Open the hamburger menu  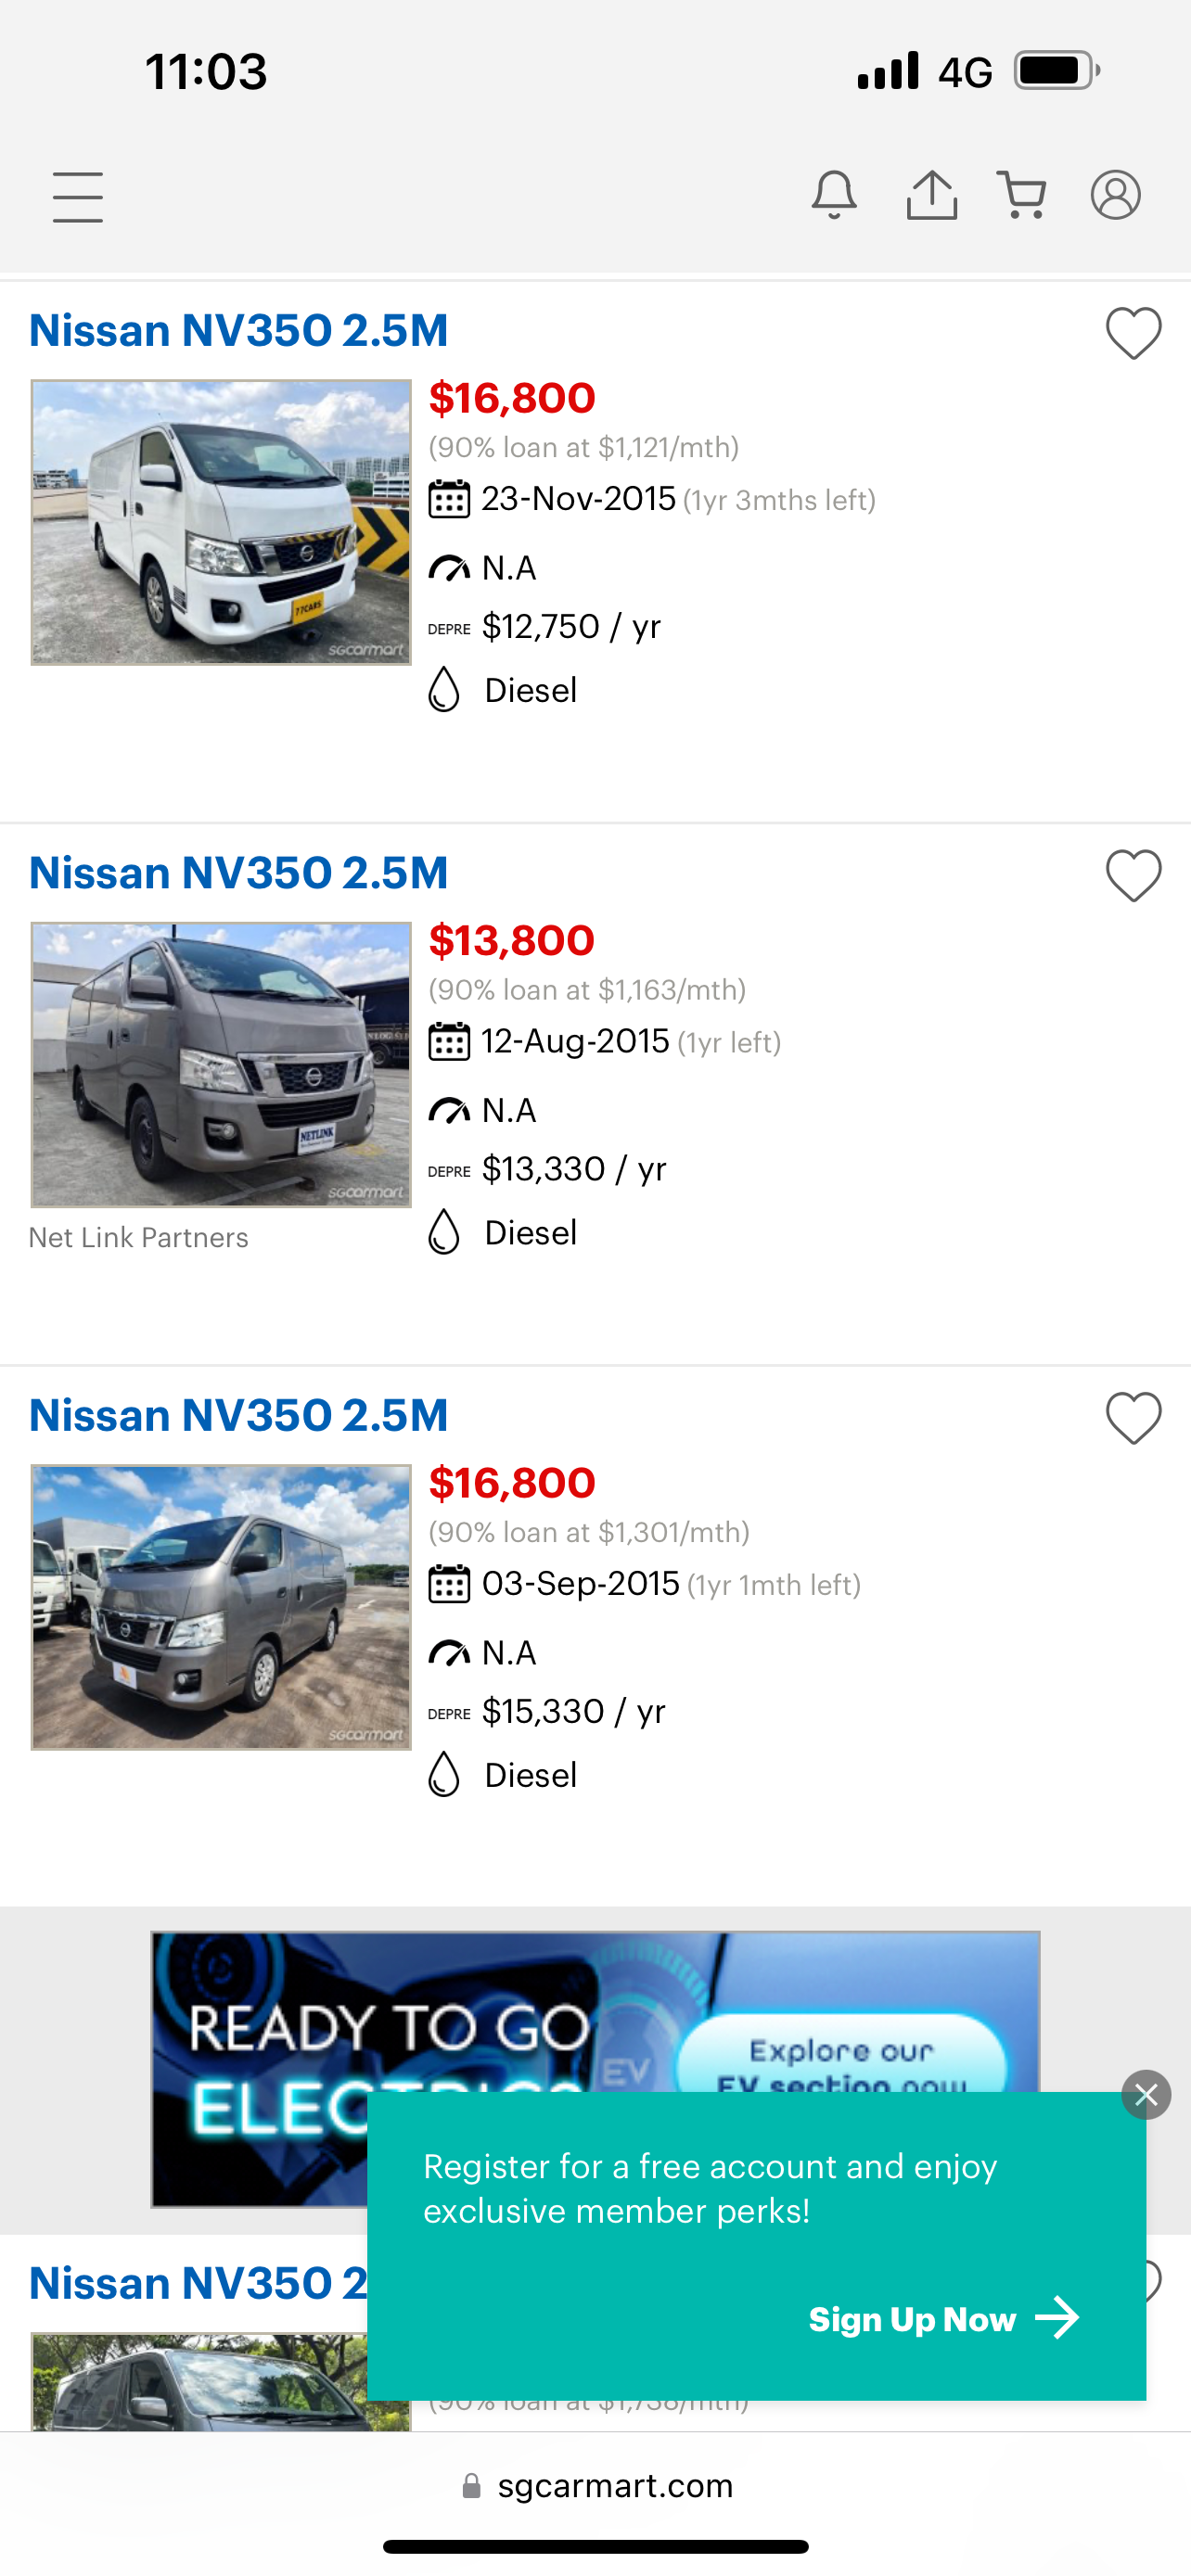point(77,196)
